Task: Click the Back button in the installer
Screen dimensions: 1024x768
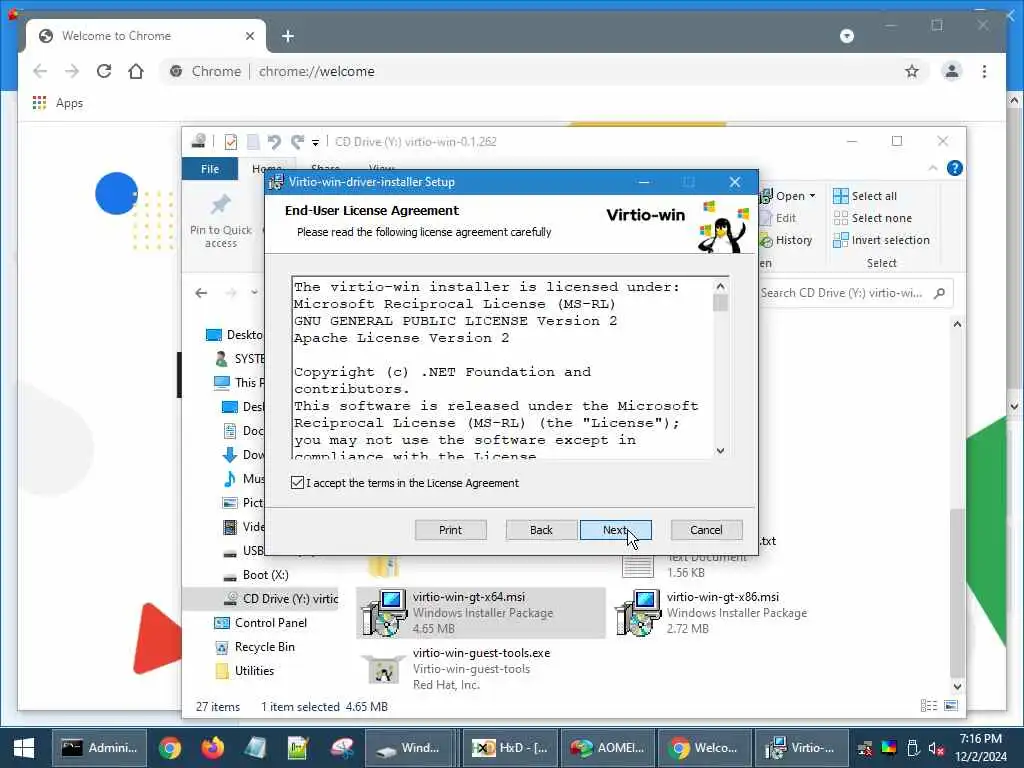Action: click(541, 530)
